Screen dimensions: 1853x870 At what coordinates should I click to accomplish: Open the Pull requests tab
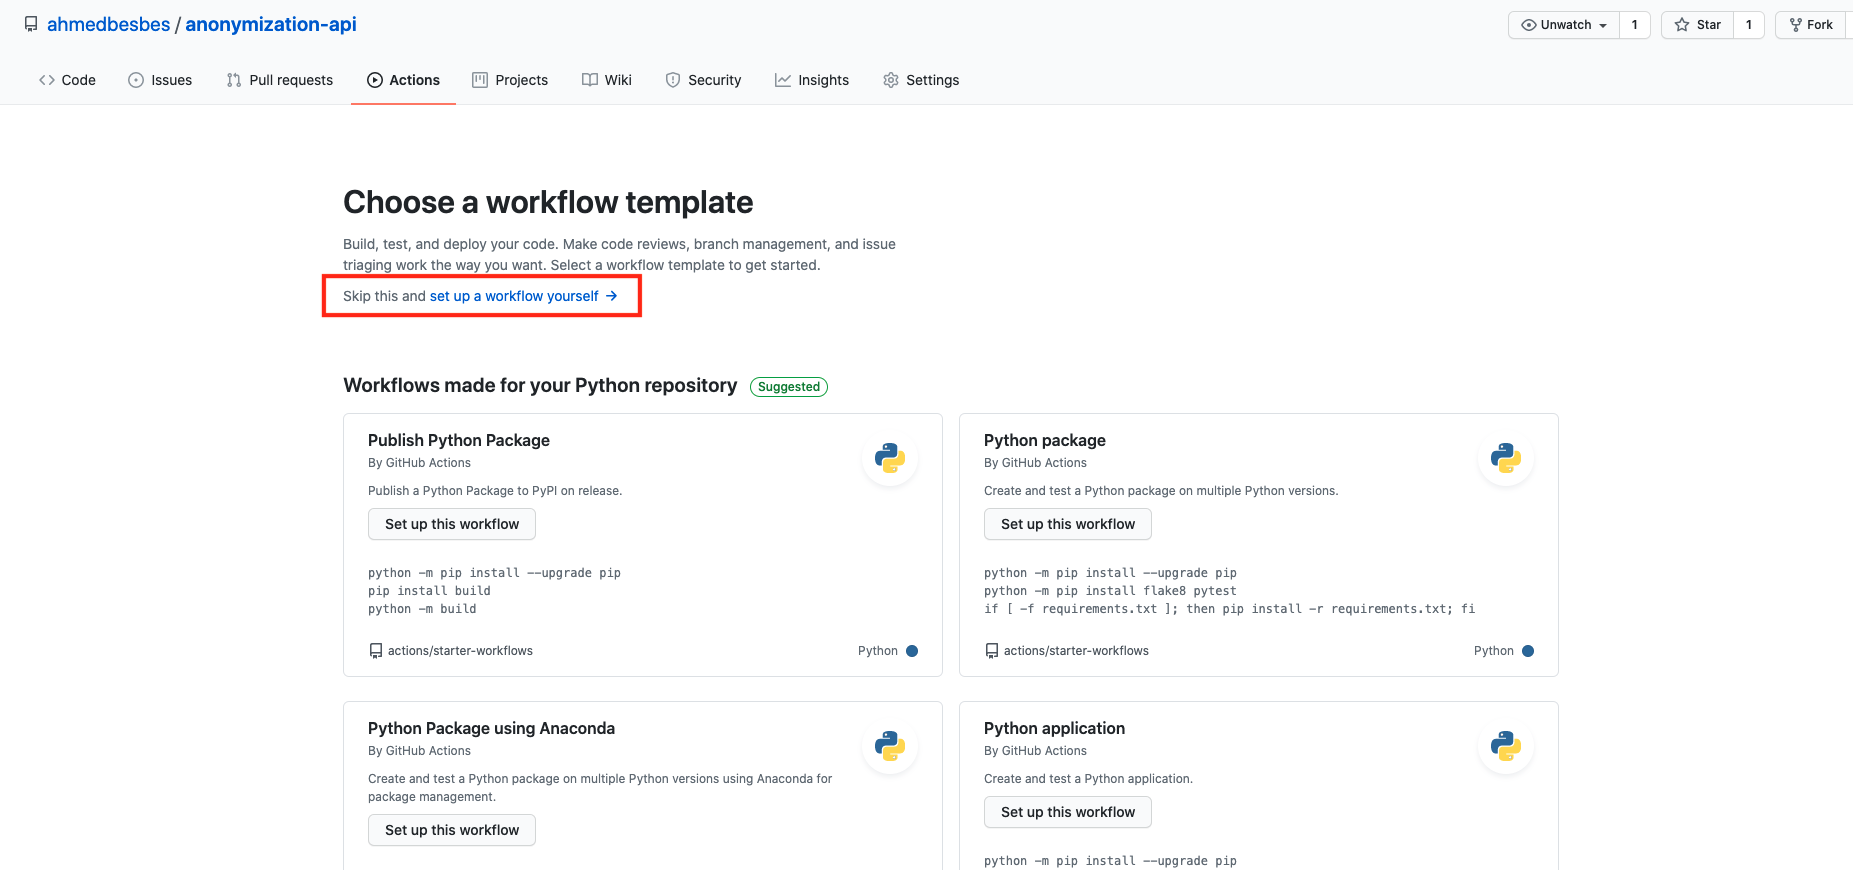click(x=279, y=80)
